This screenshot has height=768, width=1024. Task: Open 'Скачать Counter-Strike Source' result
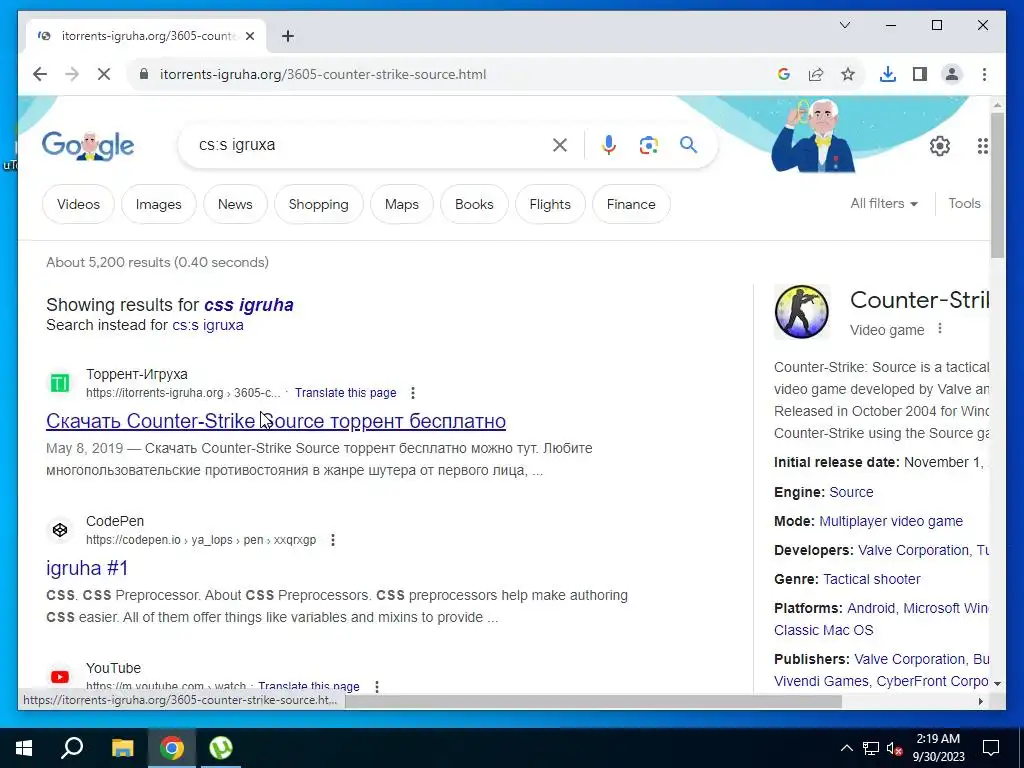tap(276, 421)
